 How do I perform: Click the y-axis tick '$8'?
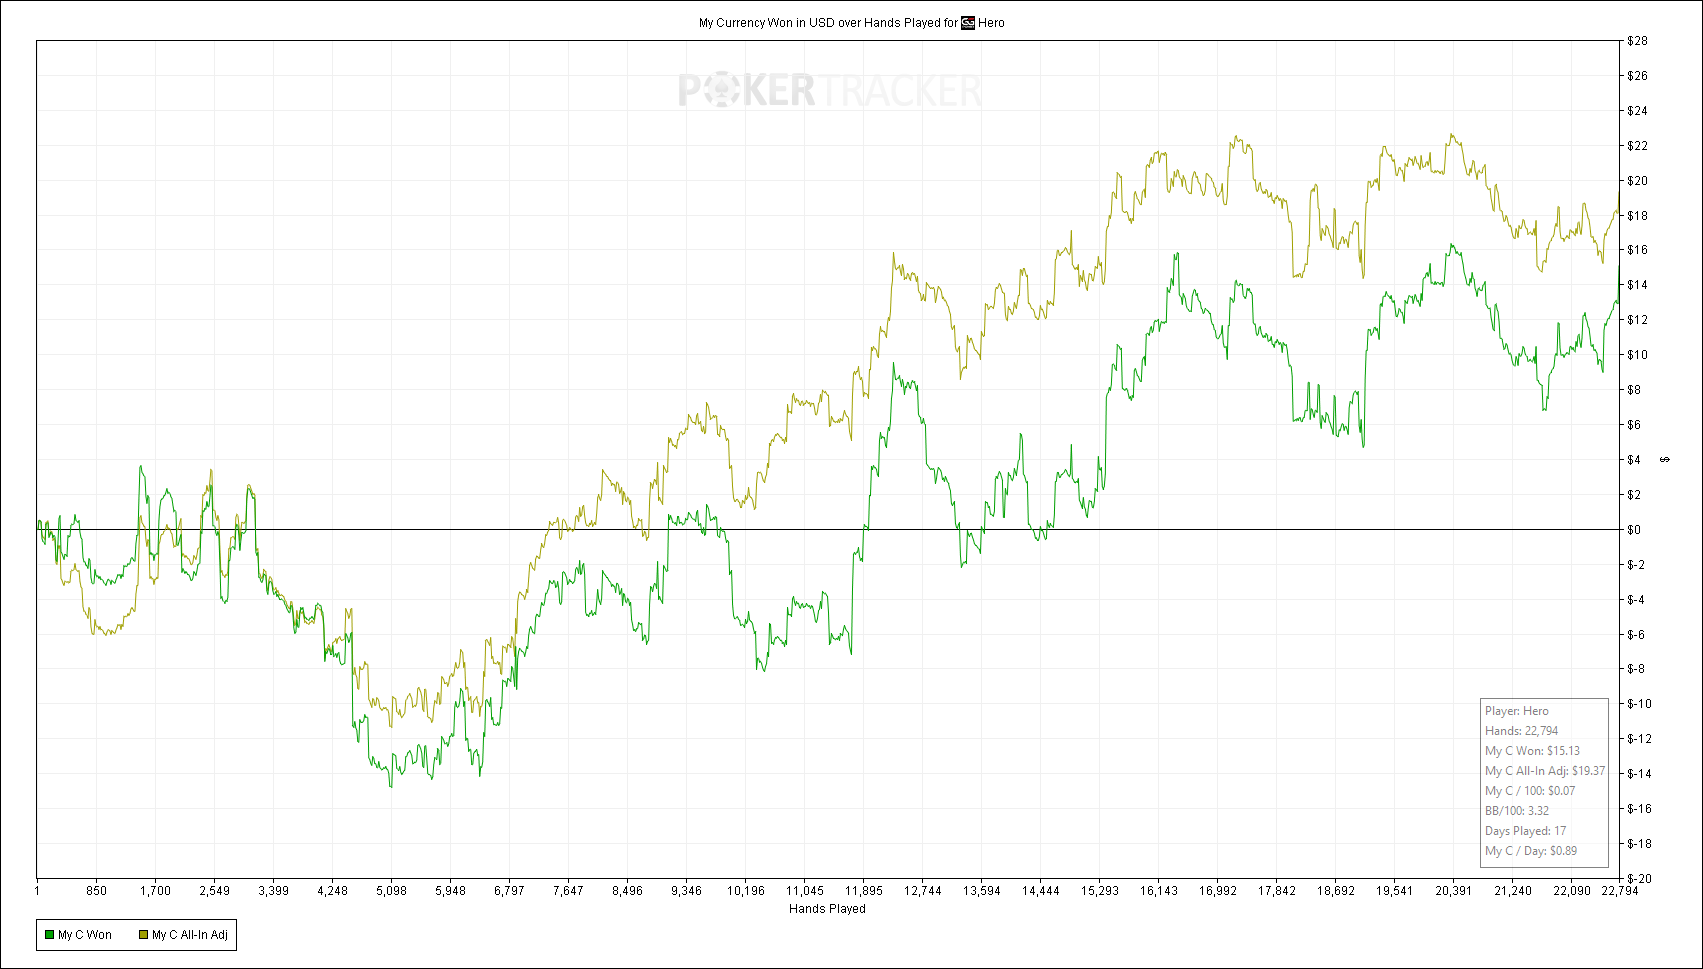pyautogui.click(x=1634, y=390)
